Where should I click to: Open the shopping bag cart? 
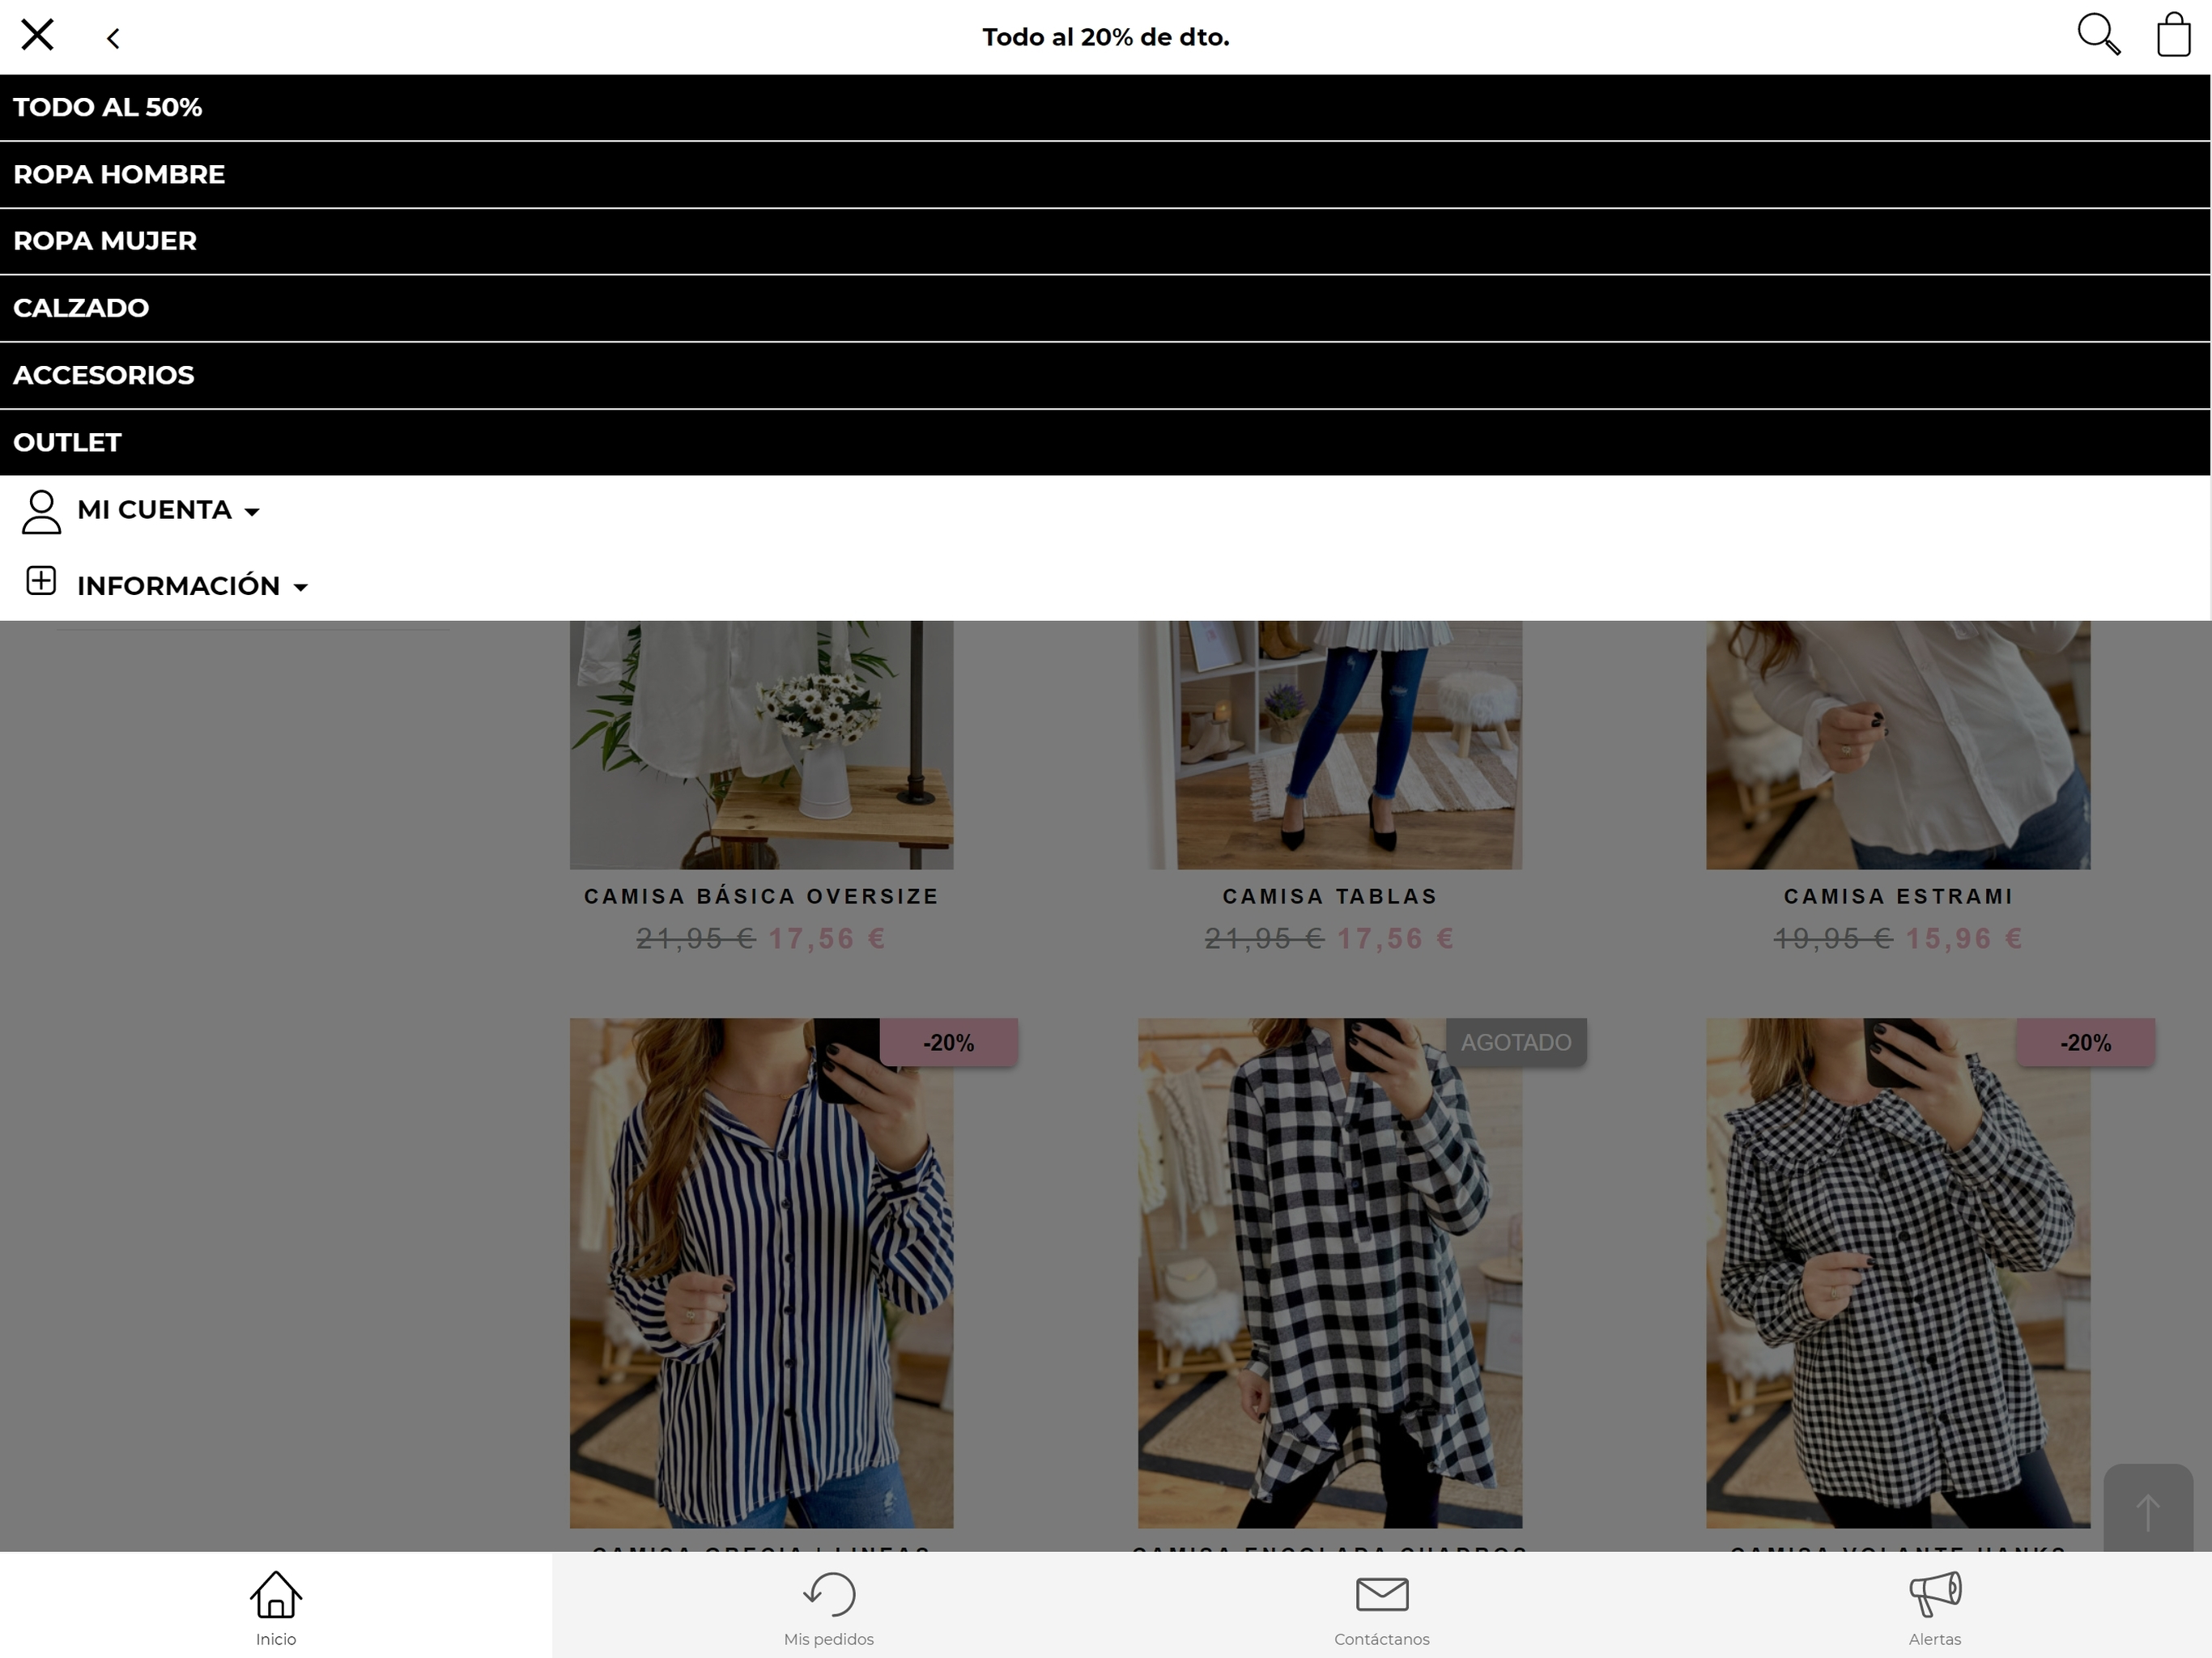pyautogui.click(x=2173, y=35)
